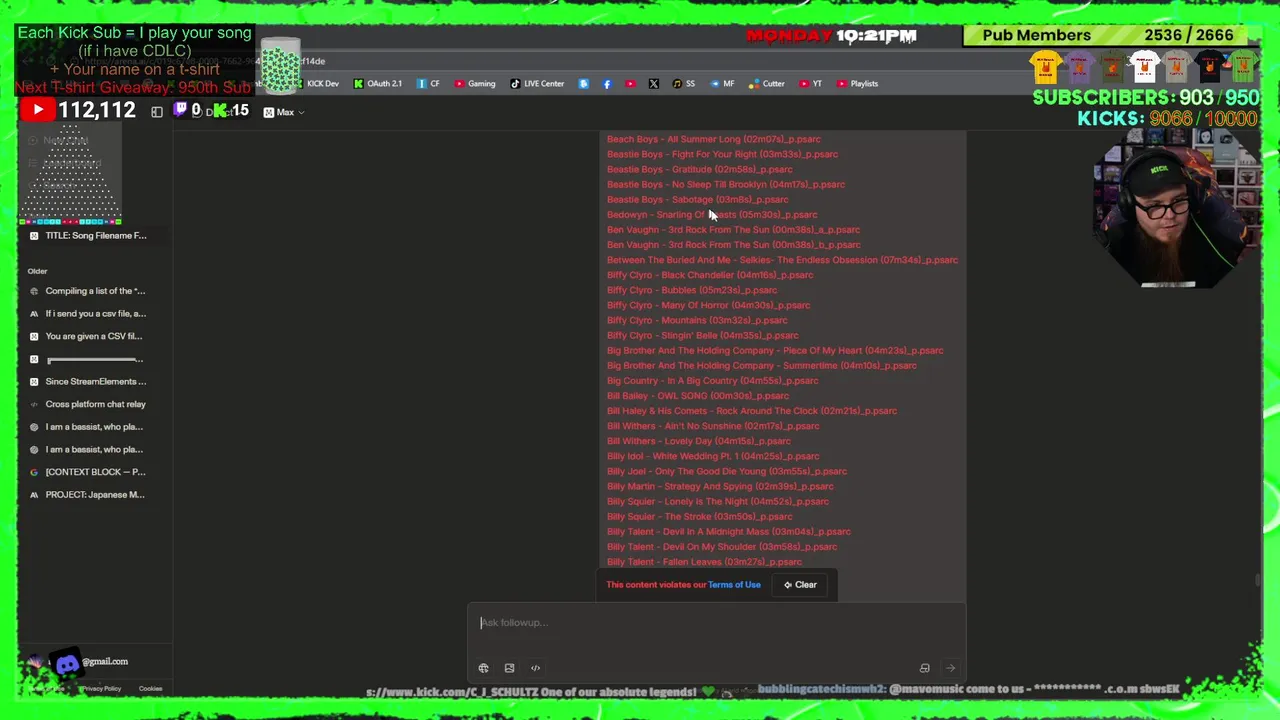The image size is (1280, 720).
Task: Click 'Biffy Clyro - Bubbles' line
Action: [692, 290]
